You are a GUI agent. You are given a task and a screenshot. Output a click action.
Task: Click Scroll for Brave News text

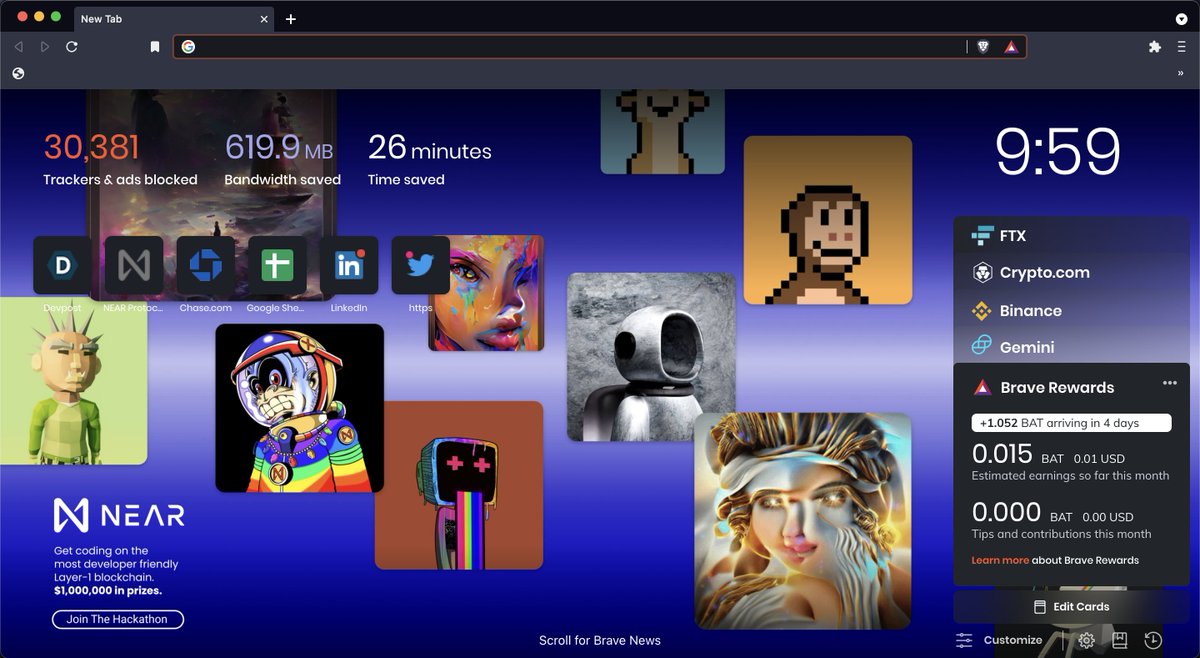600,640
